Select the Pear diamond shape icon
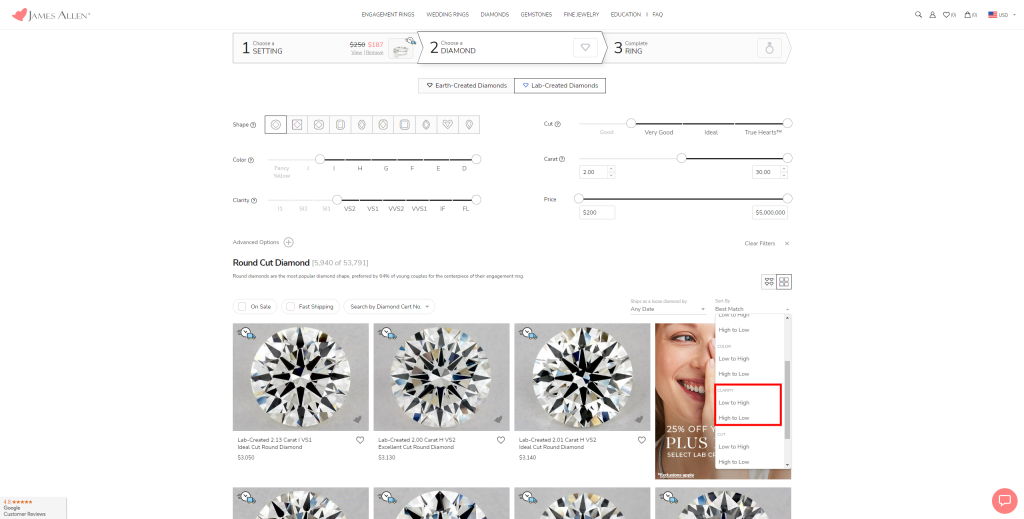 coord(469,125)
